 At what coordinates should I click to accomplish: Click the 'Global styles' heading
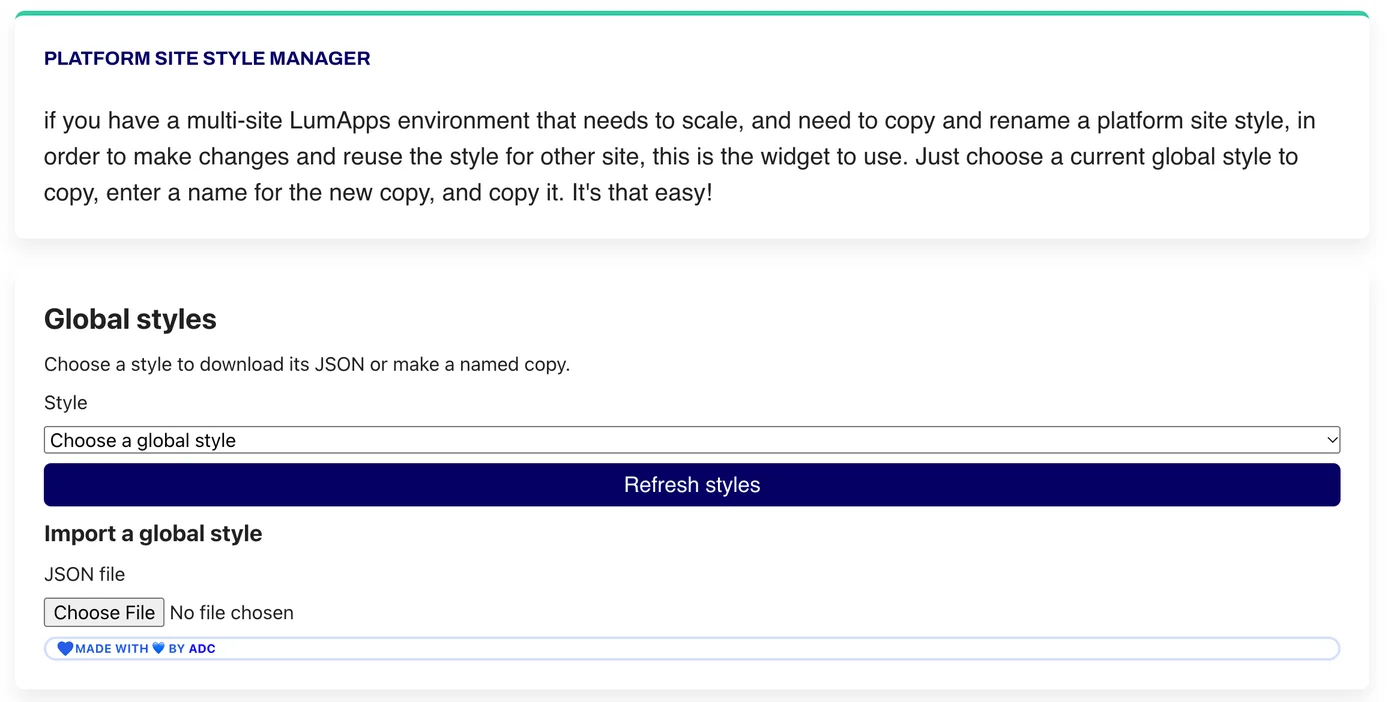(x=130, y=319)
